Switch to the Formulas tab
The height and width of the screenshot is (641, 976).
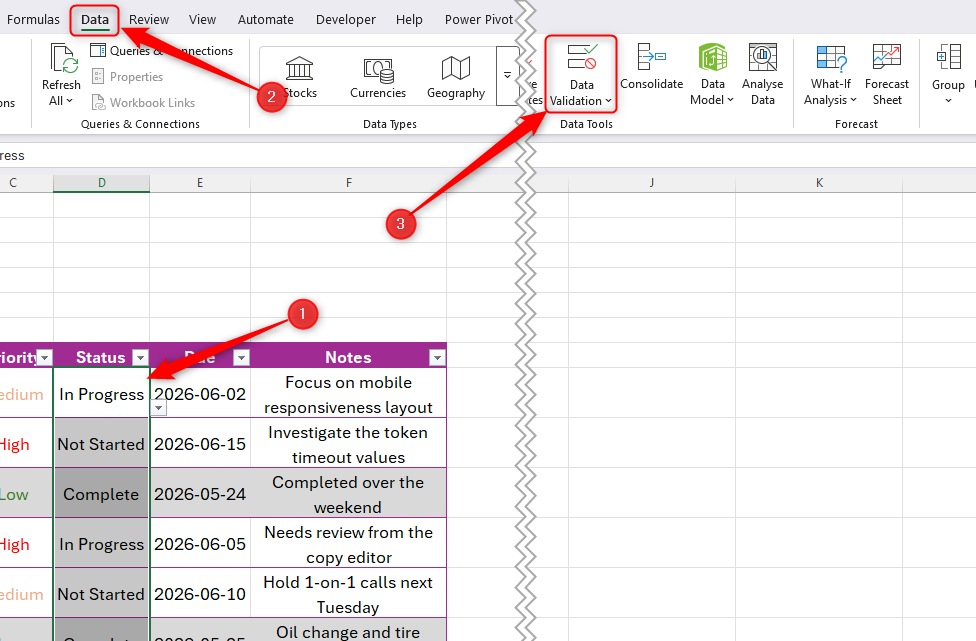point(33,19)
